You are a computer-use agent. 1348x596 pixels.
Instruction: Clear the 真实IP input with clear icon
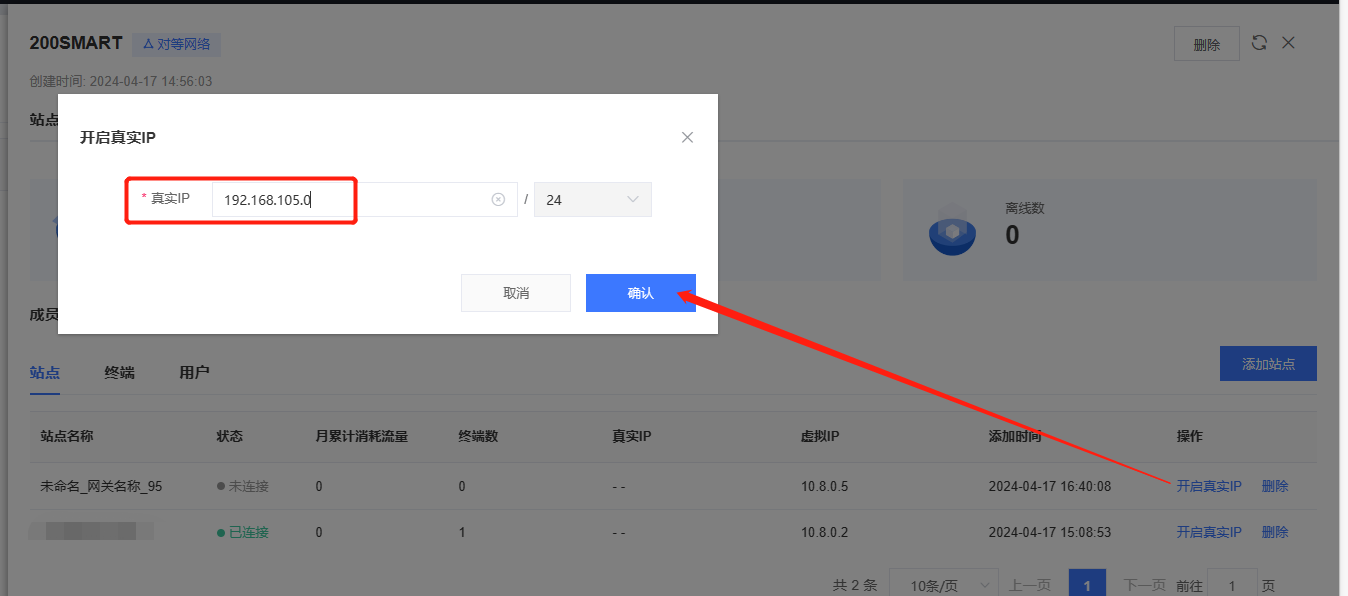(498, 200)
